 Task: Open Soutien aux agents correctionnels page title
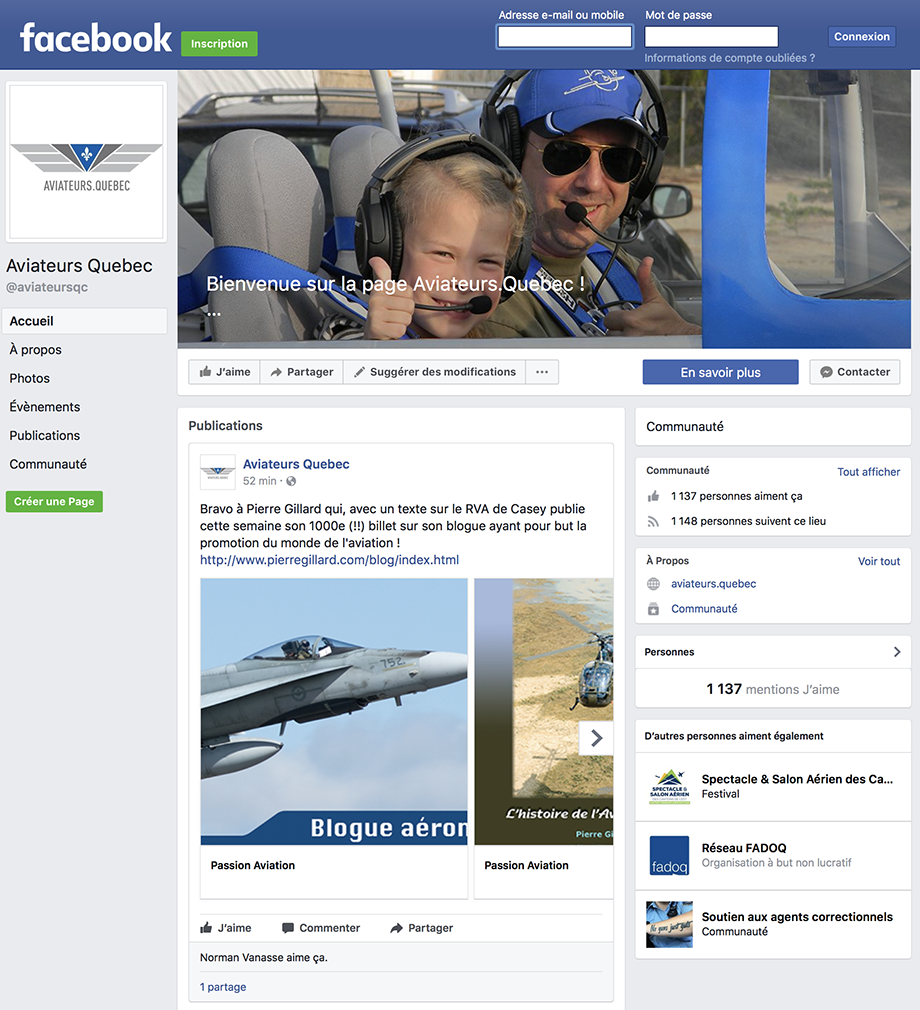[x=797, y=917]
